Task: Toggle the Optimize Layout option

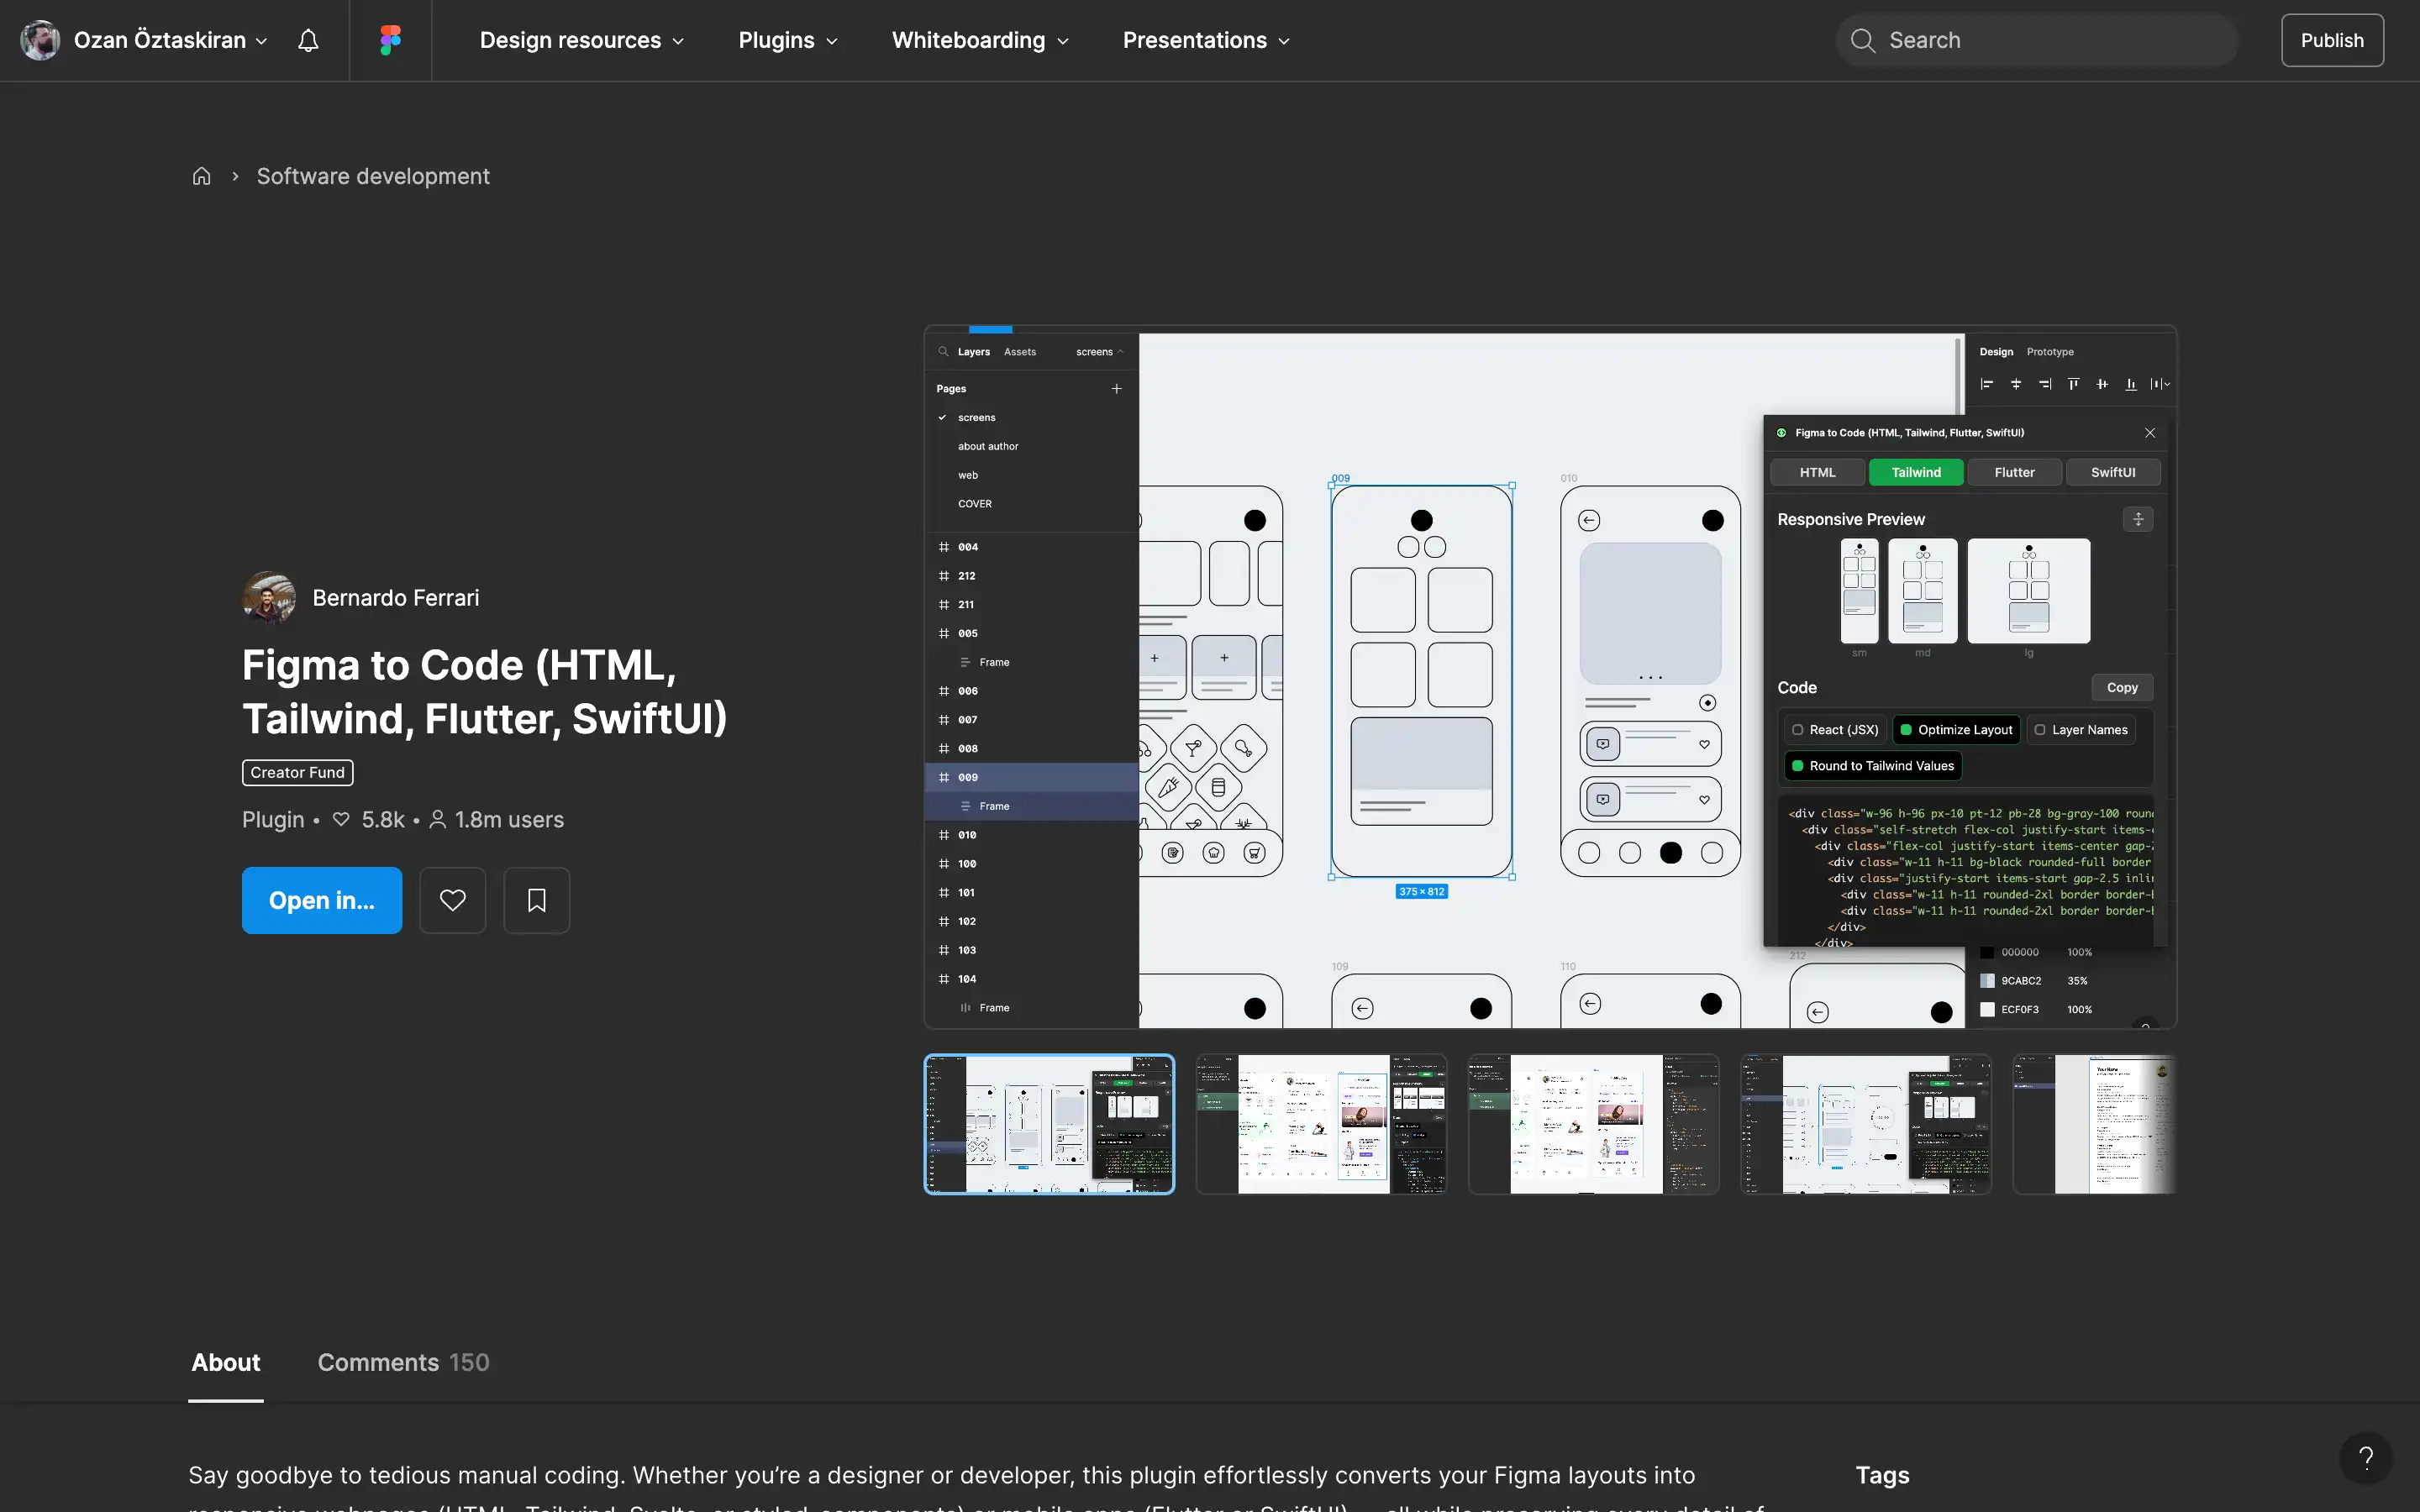Action: 1956,730
